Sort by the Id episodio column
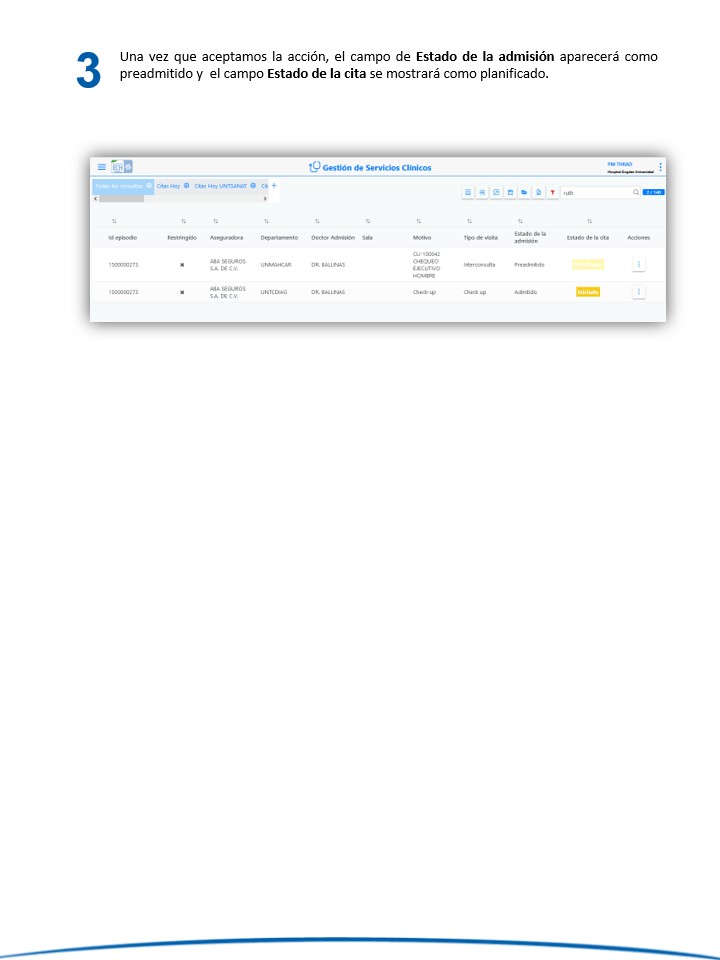720x960 pixels. (x=114, y=221)
